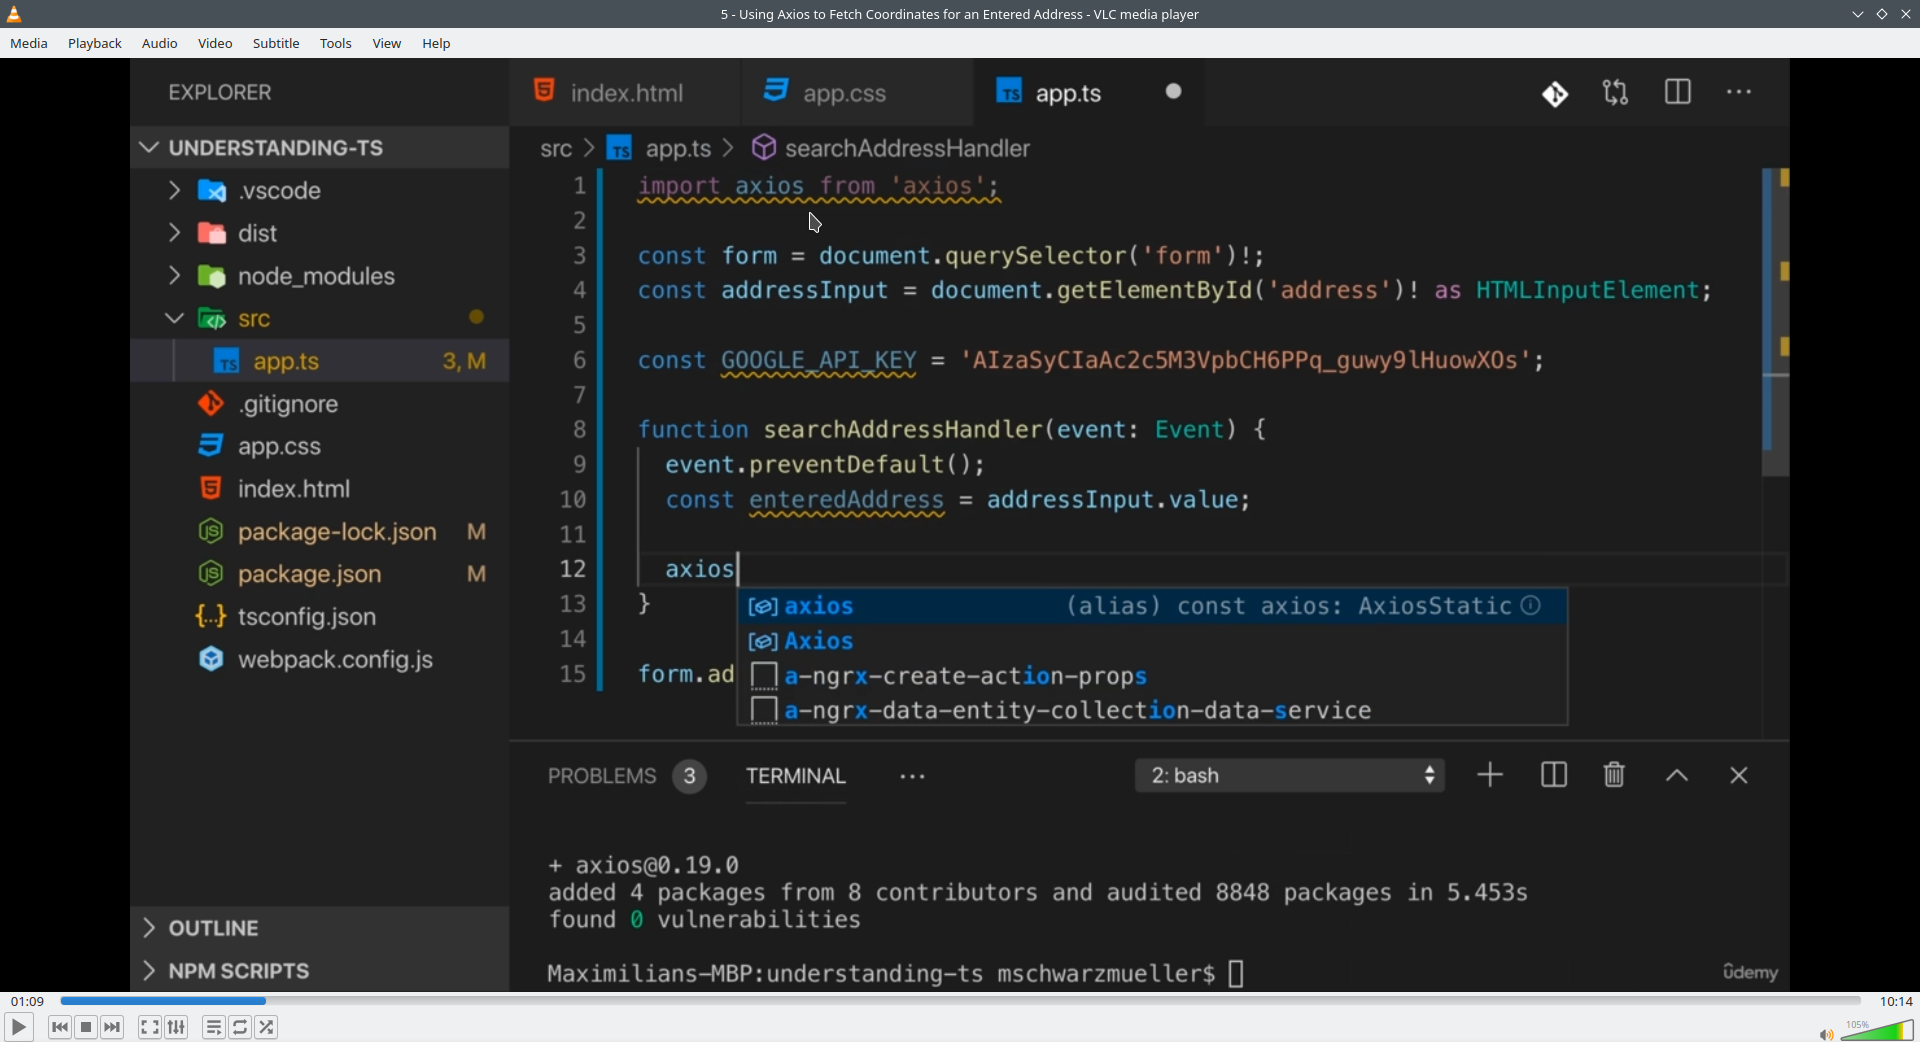Show details info icon for axios suggestion
This screenshot has height=1042, width=1920.
(1531, 605)
